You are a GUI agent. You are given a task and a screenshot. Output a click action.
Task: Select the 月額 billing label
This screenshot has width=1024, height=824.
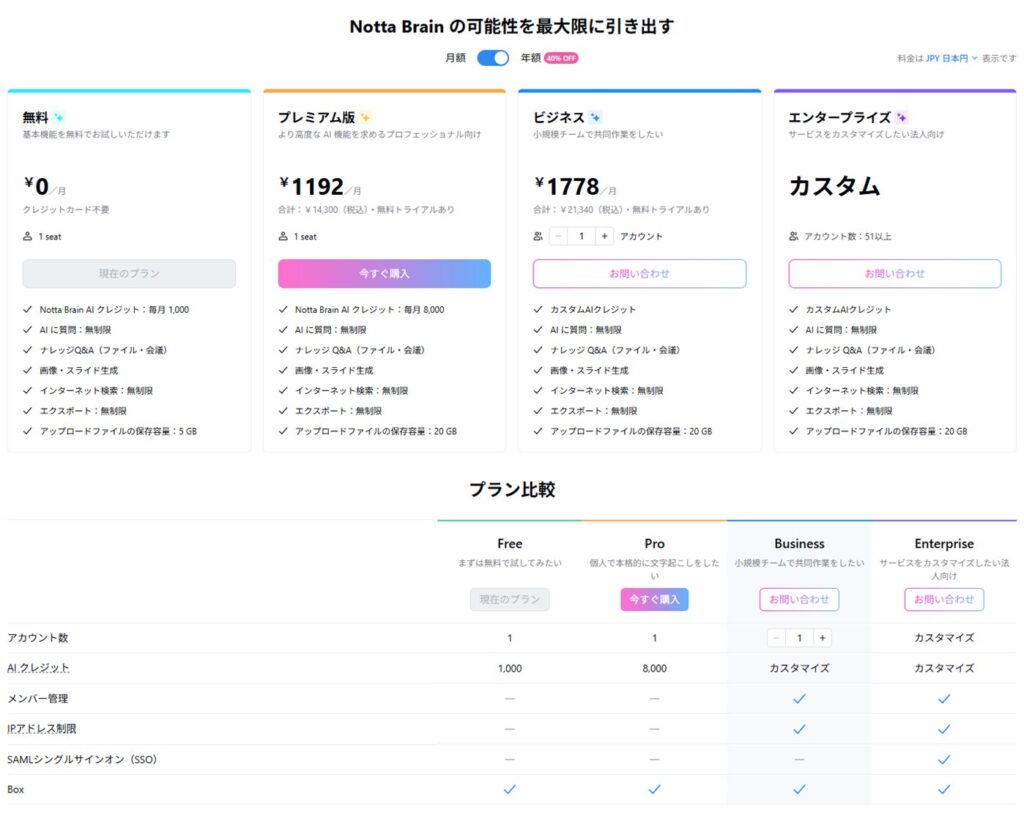point(455,58)
